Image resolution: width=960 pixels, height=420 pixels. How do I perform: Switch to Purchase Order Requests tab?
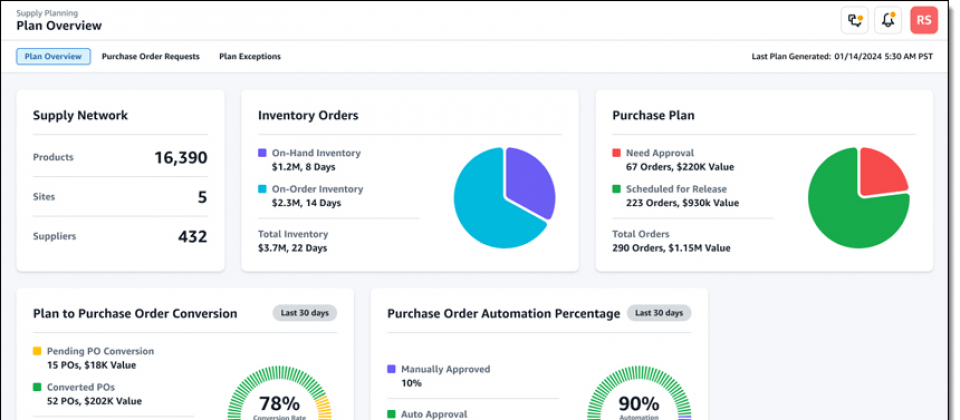point(151,56)
